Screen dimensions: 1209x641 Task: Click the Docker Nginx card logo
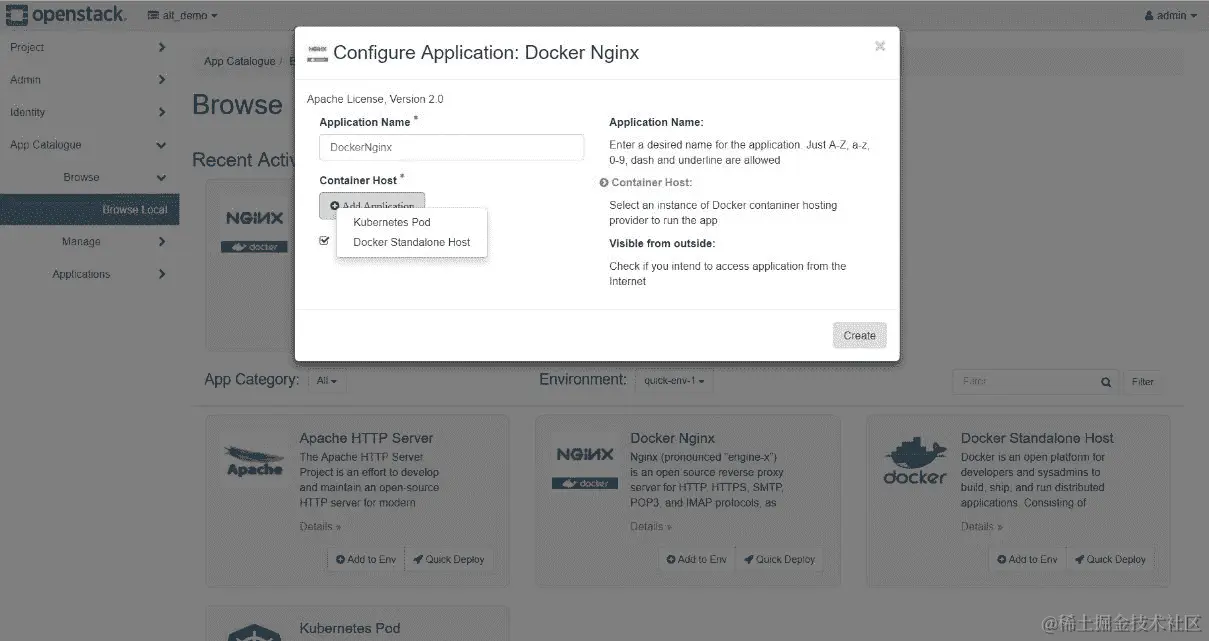(585, 466)
